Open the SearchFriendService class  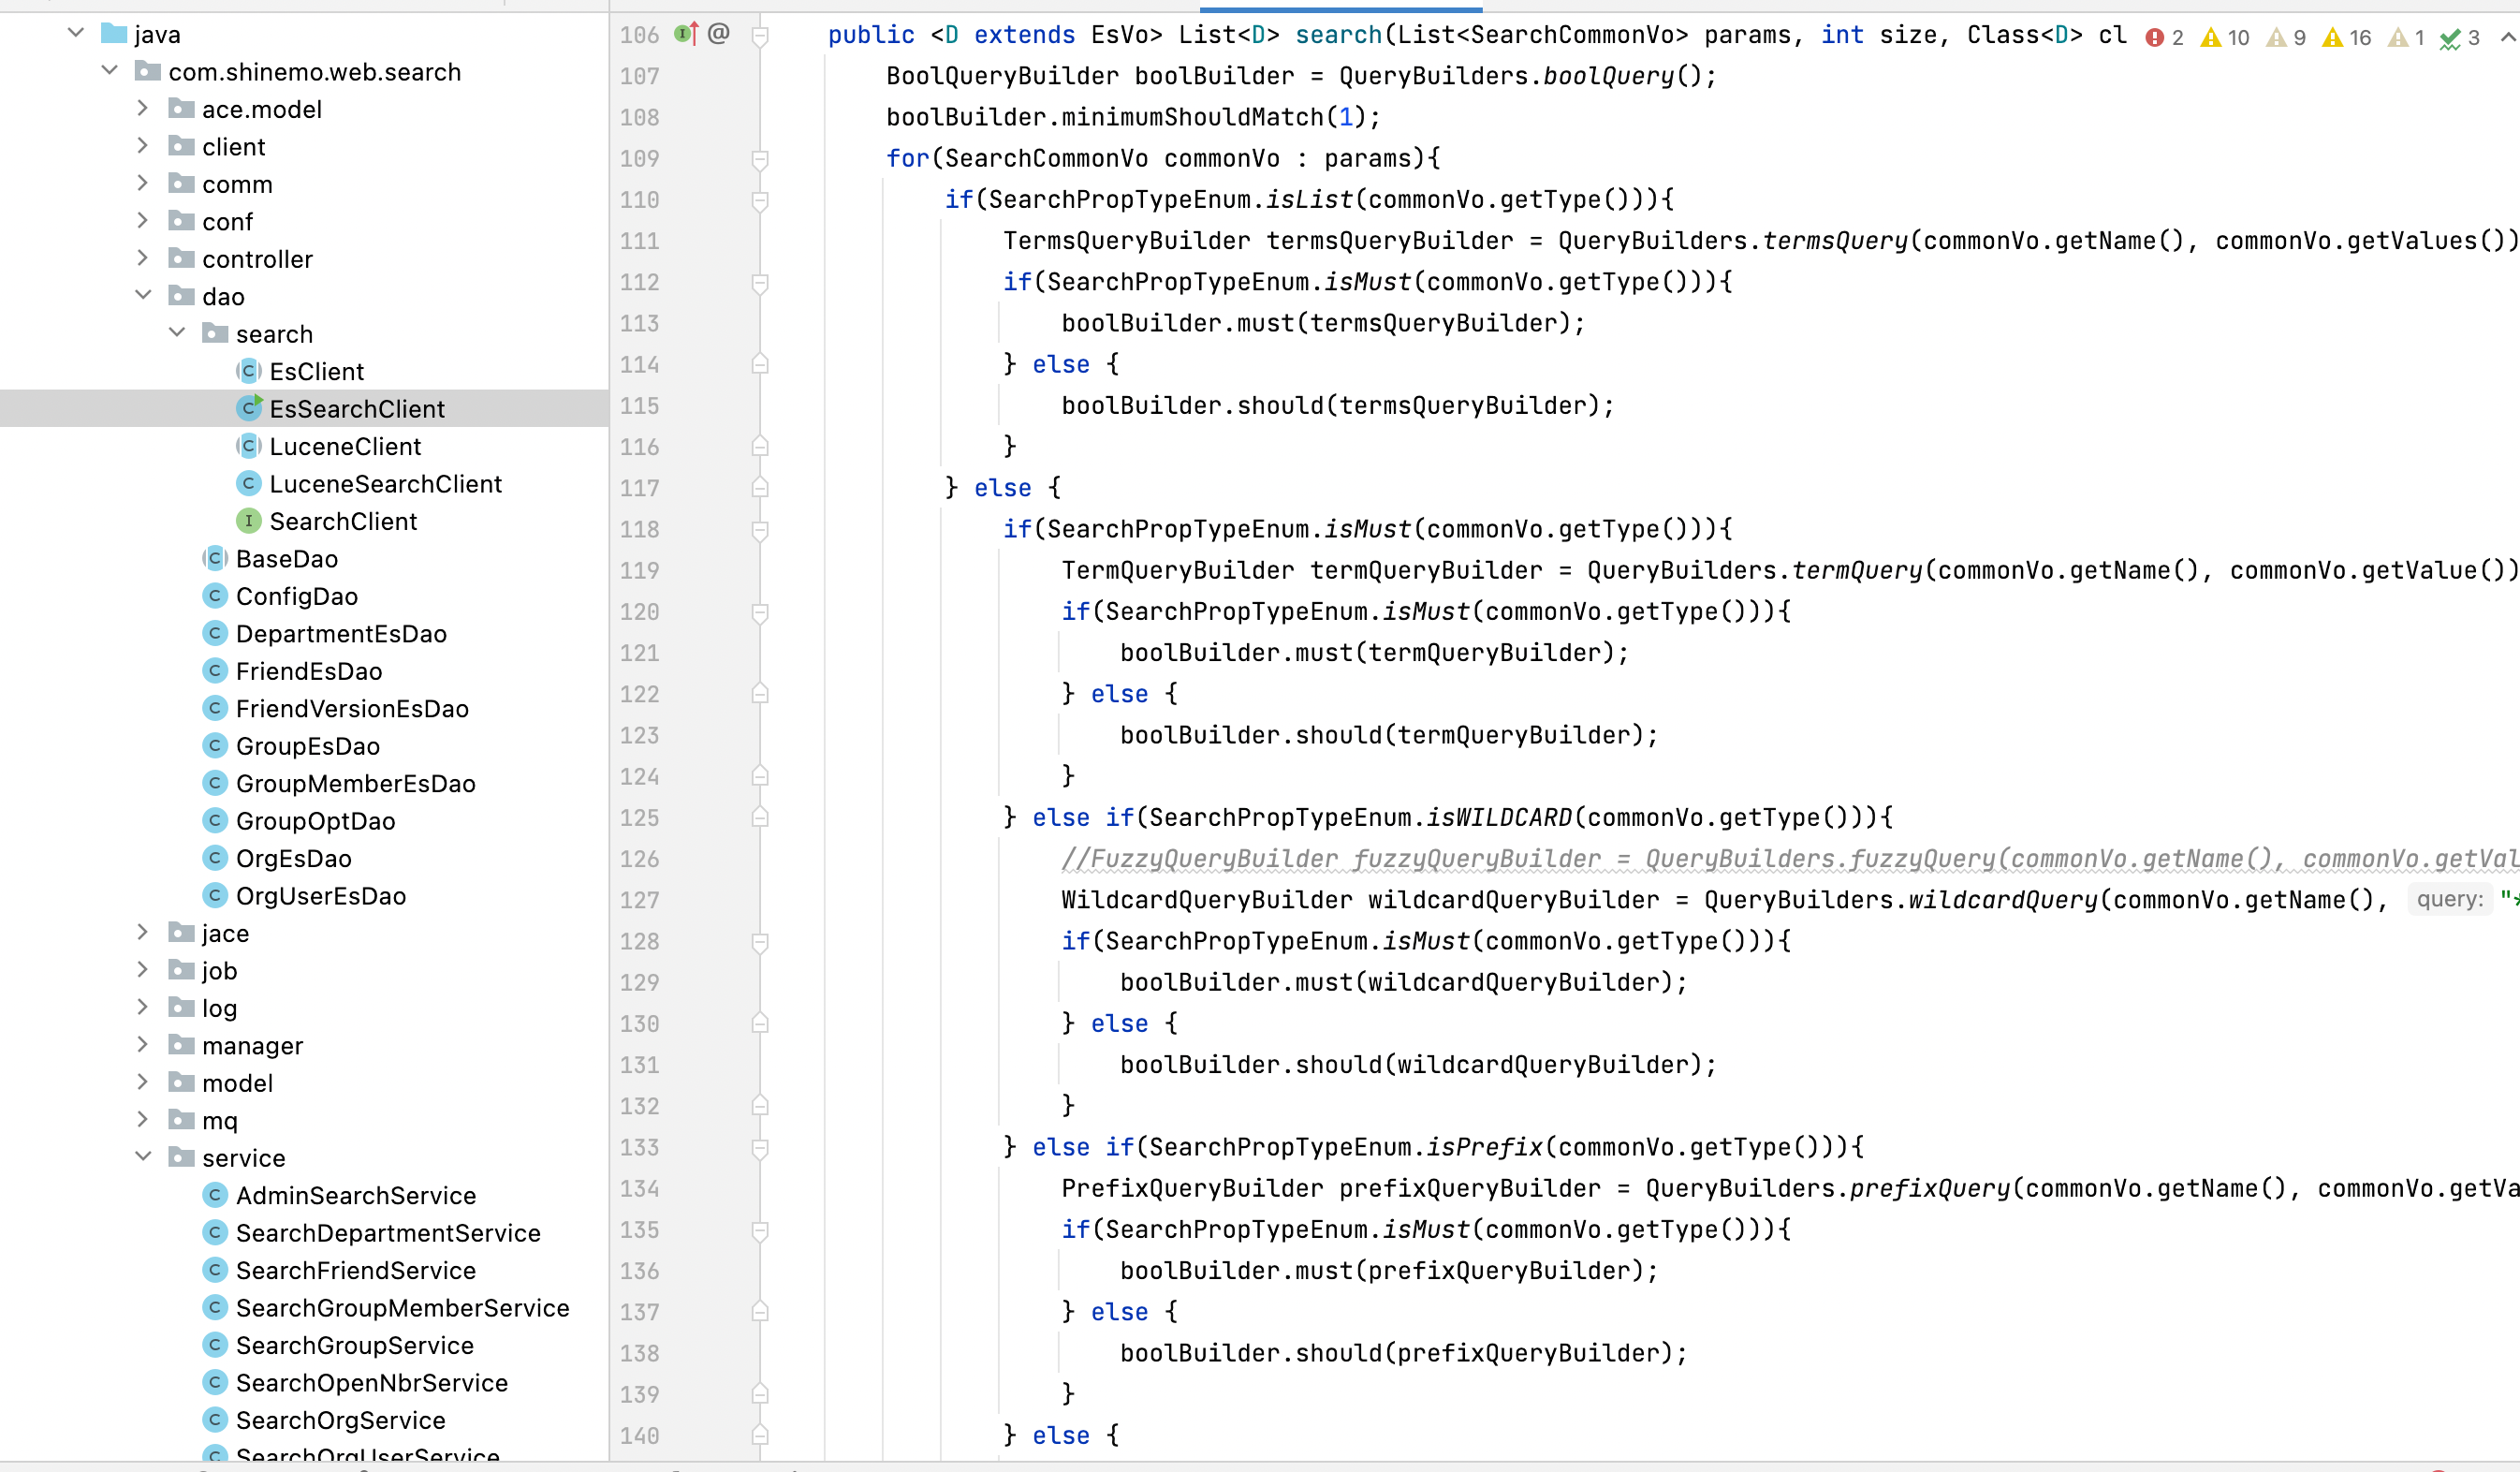pos(355,1271)
